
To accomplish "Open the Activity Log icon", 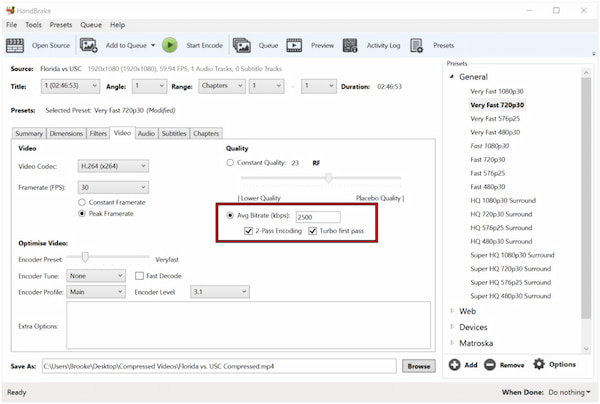I will point(350,45).
